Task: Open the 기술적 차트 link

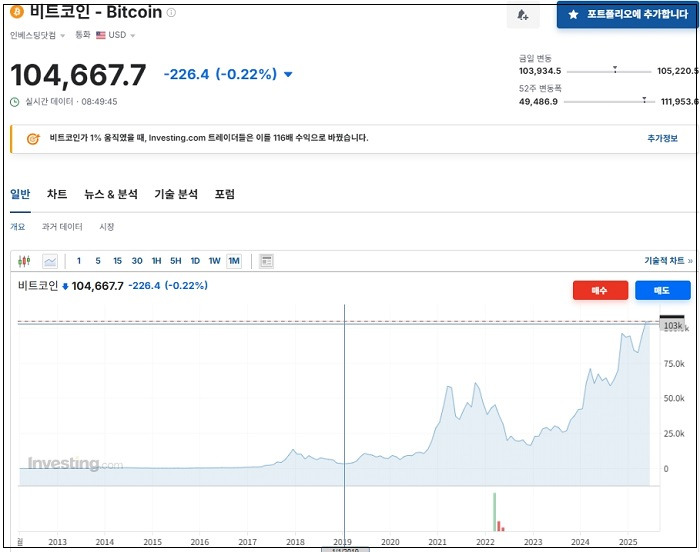Action: [x=668, y=261]
